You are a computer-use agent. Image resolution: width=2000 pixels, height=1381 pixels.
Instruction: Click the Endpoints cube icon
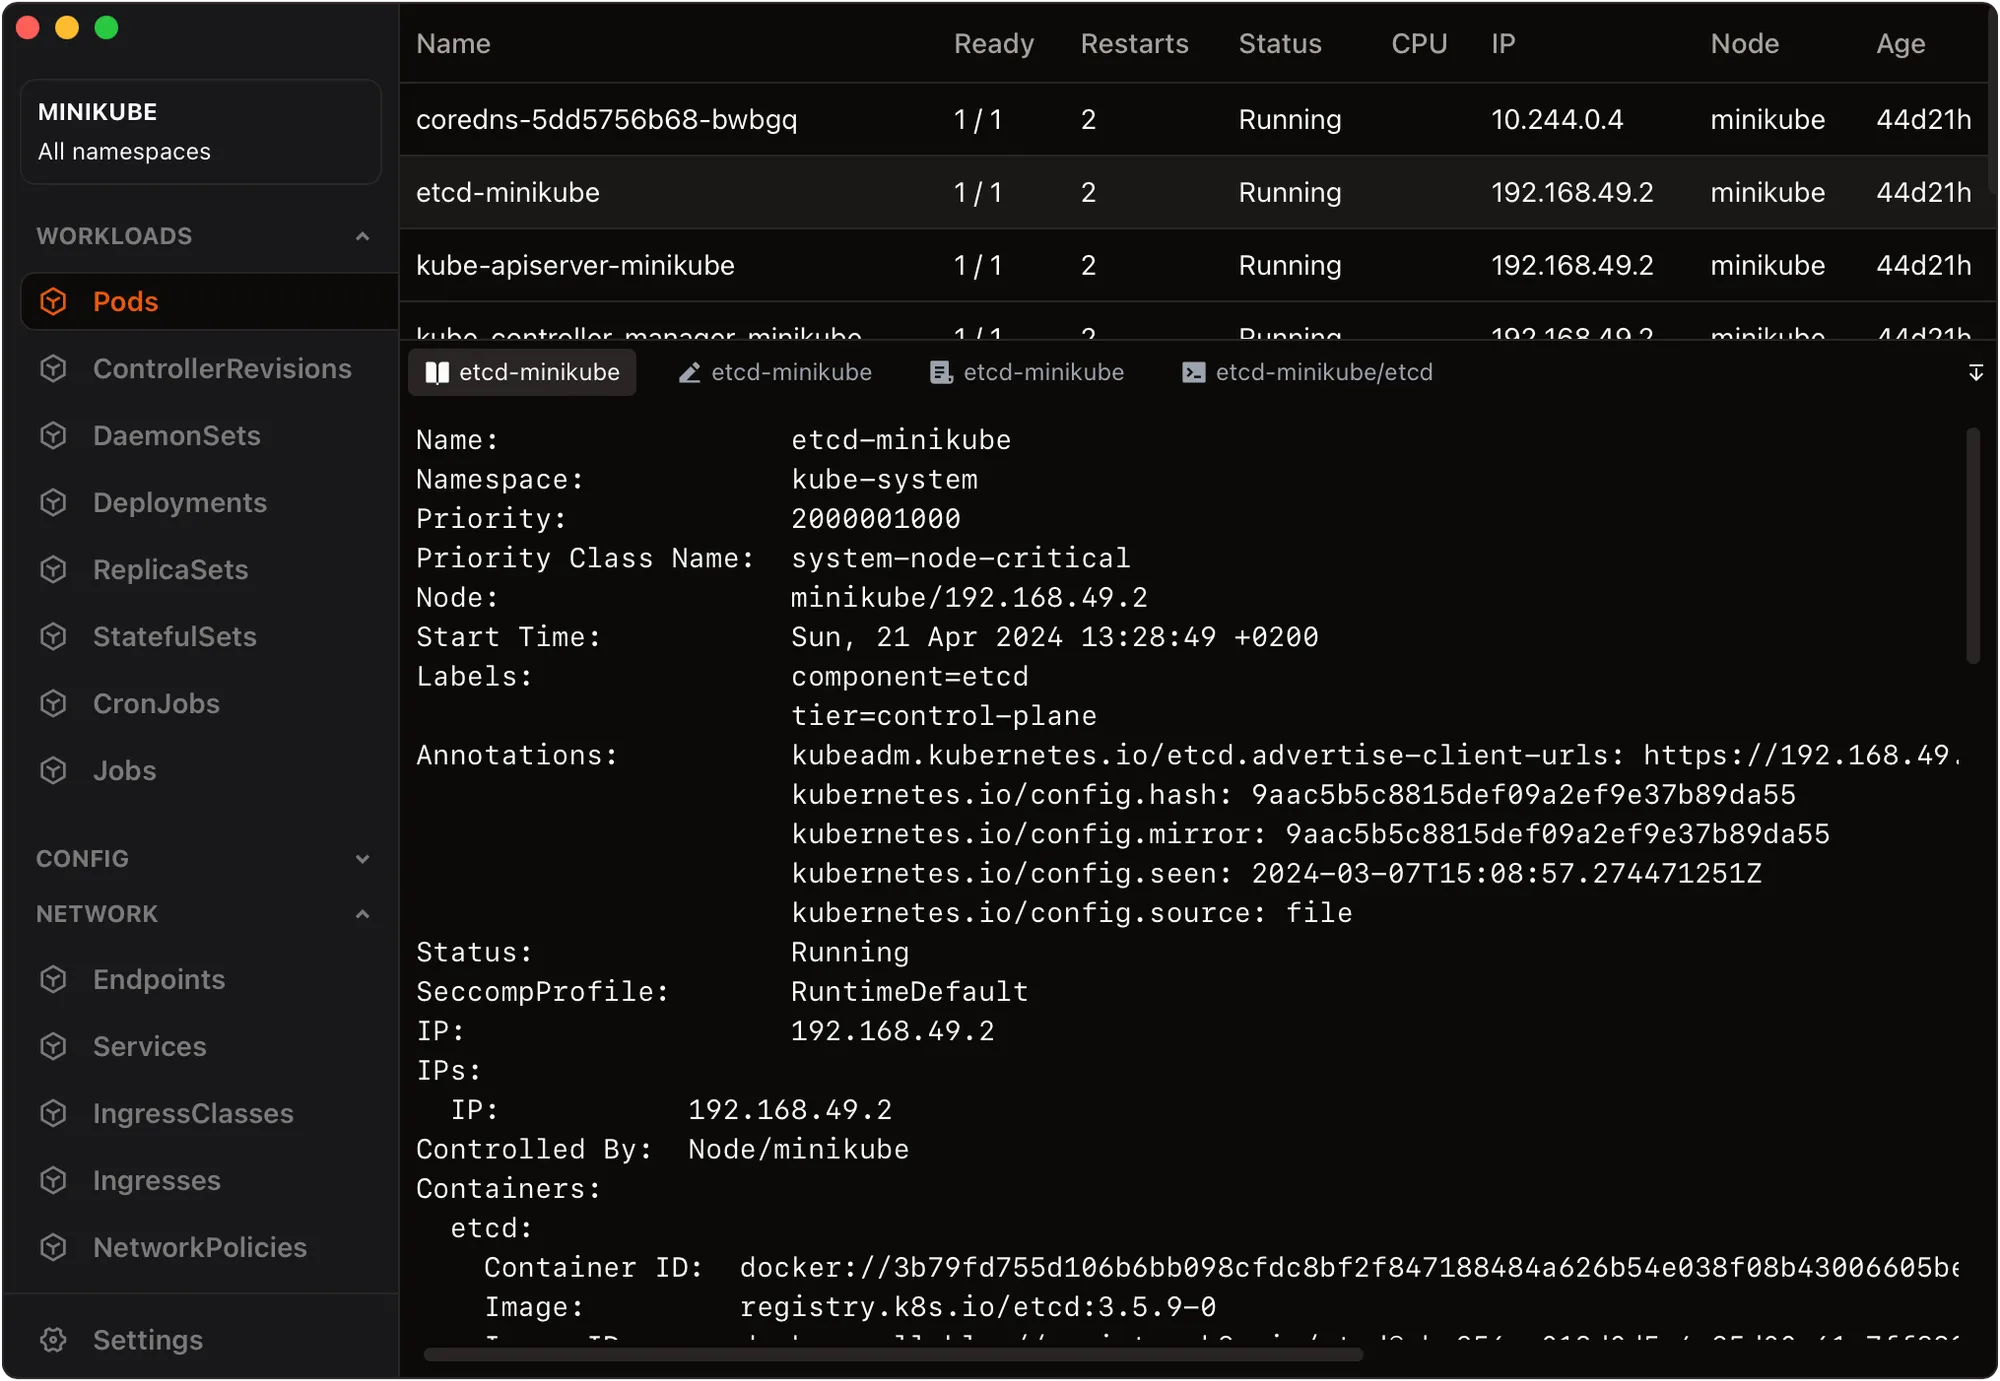click(54, 979)
